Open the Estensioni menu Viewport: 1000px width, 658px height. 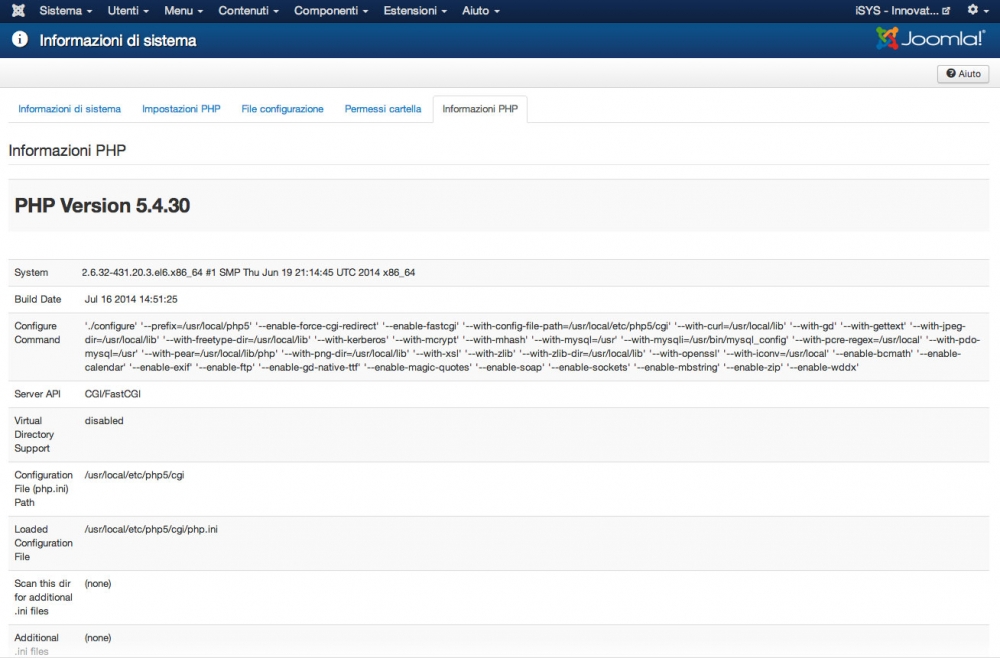click(415, 11)
